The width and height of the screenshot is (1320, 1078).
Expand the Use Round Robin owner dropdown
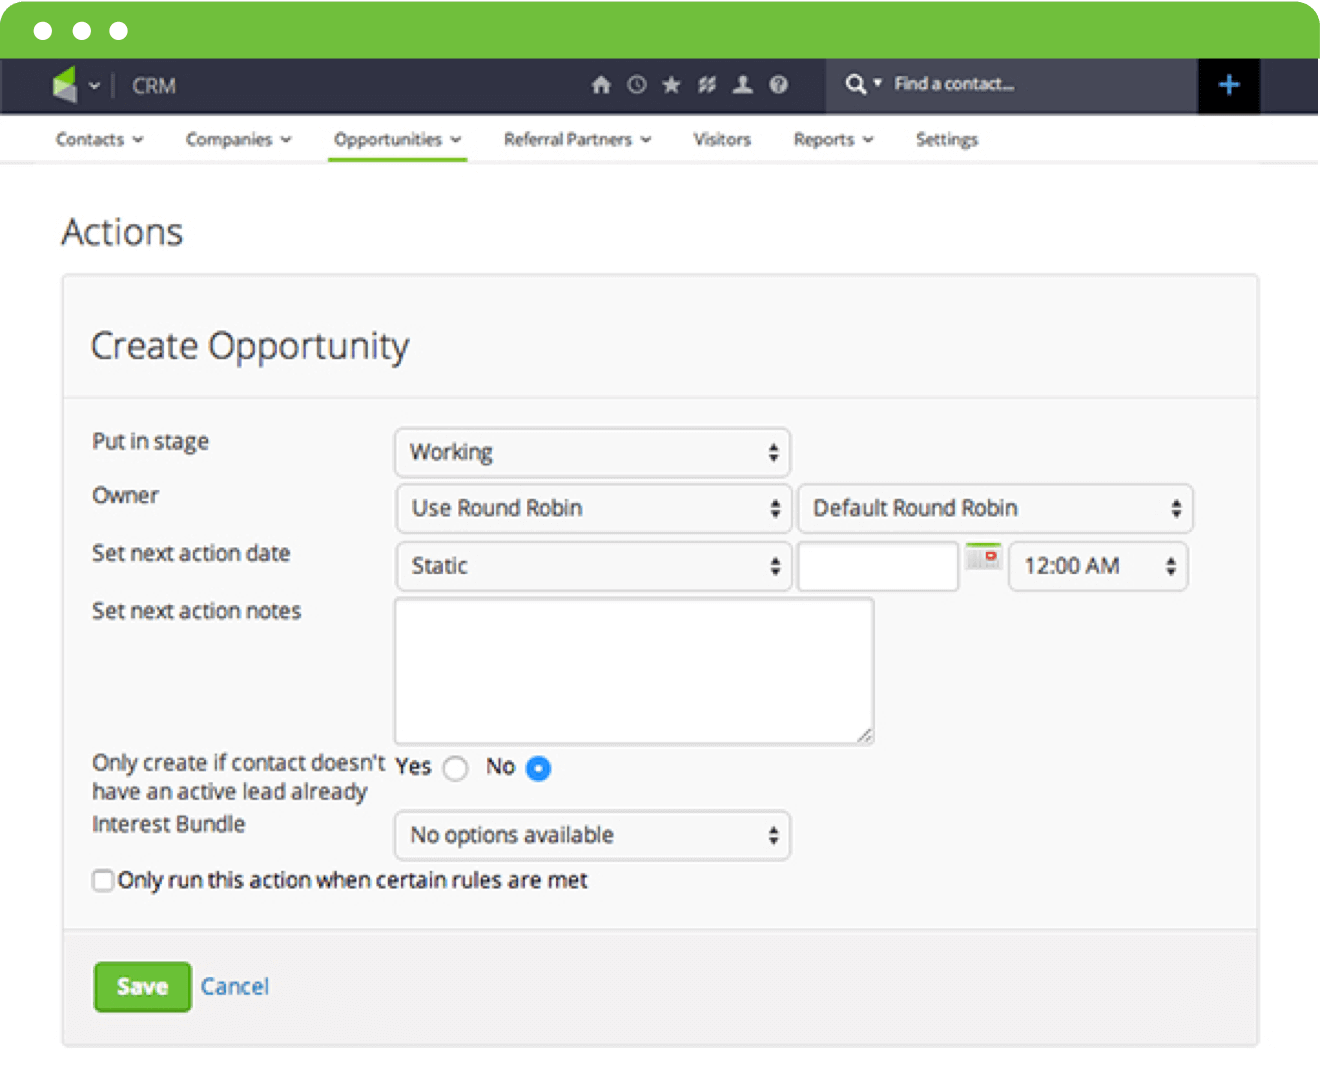point(594,508)
